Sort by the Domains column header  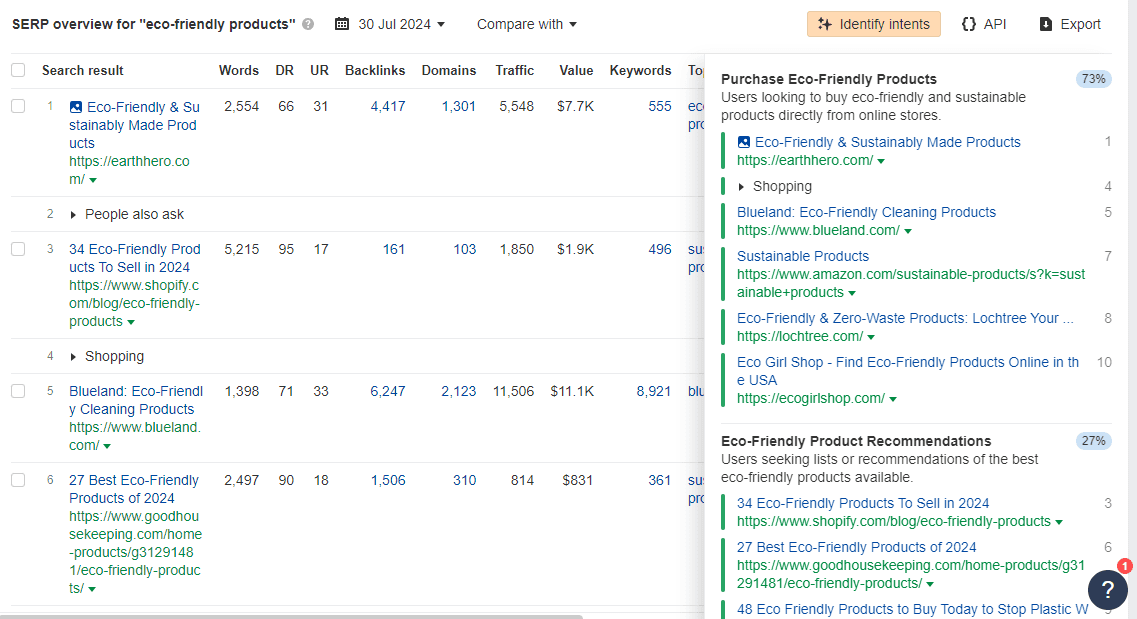449,70
